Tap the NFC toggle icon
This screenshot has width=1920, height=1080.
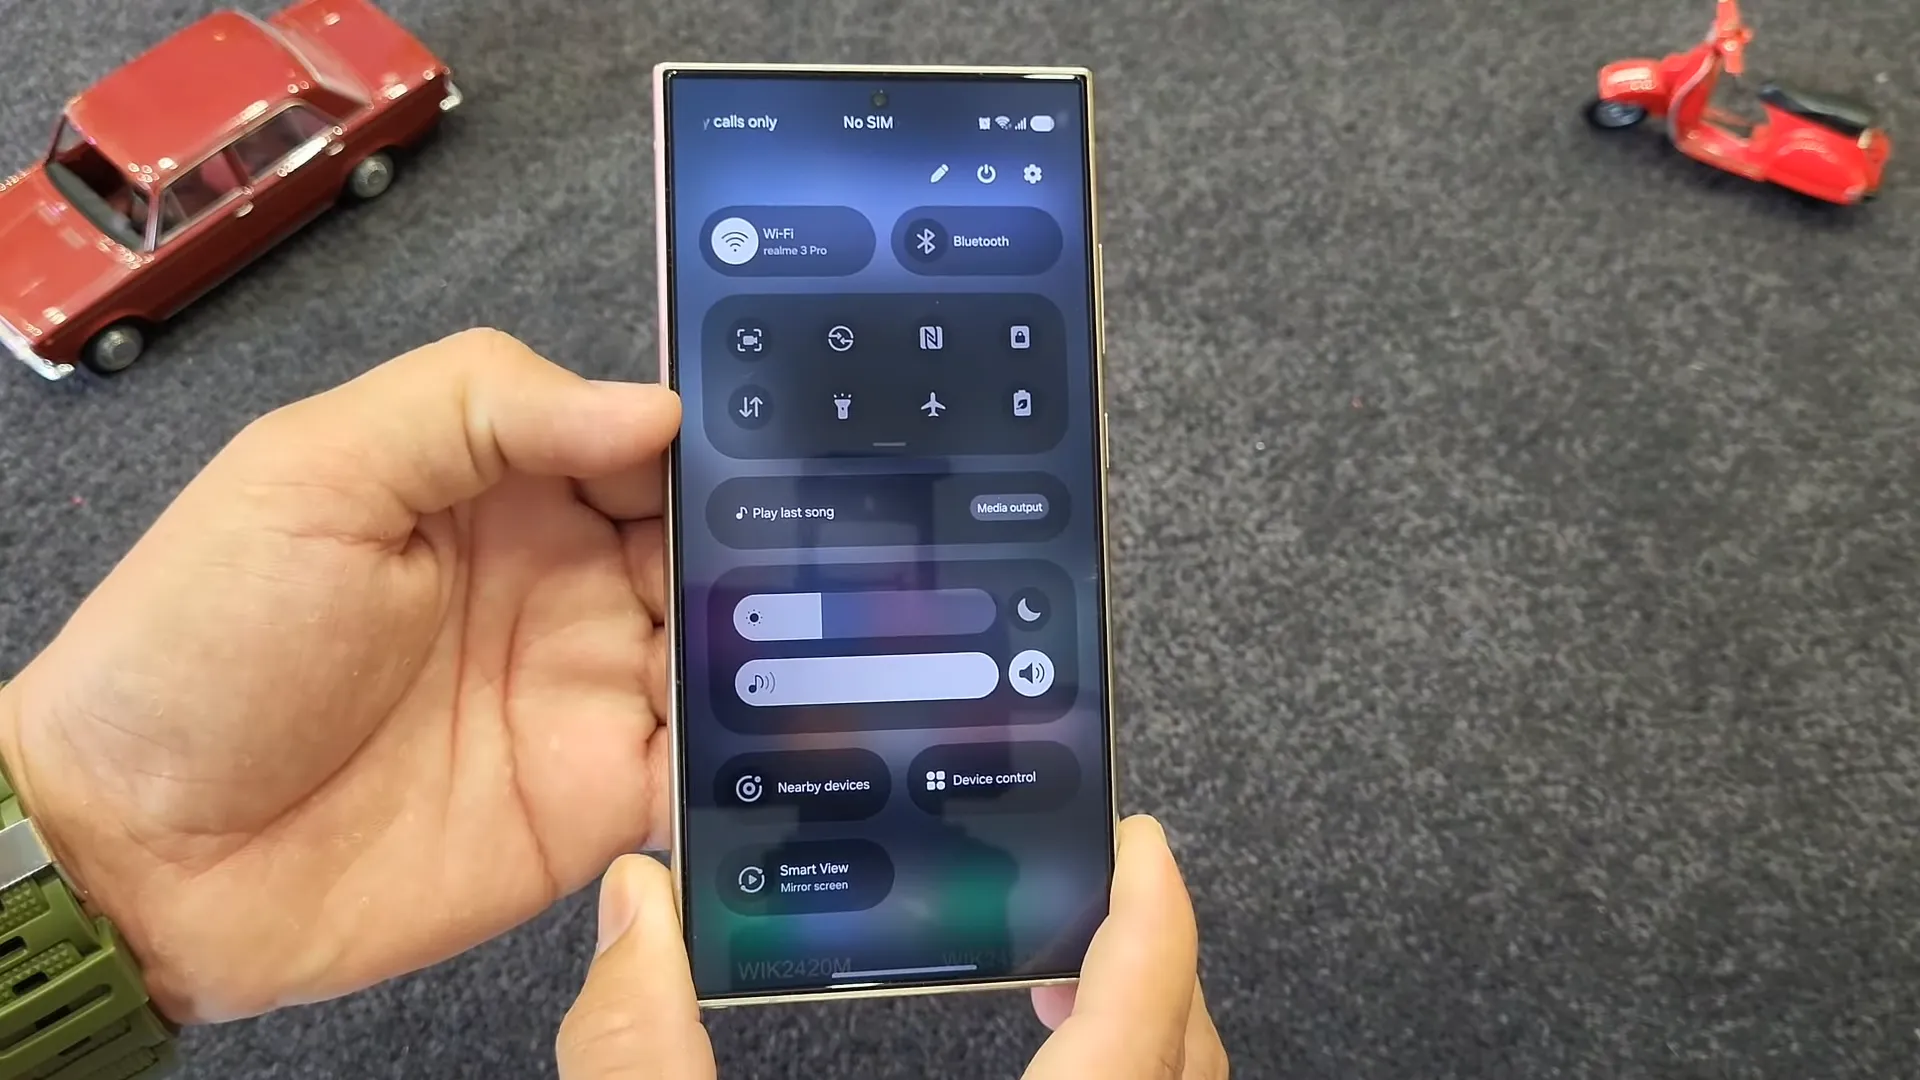point(930,339)
